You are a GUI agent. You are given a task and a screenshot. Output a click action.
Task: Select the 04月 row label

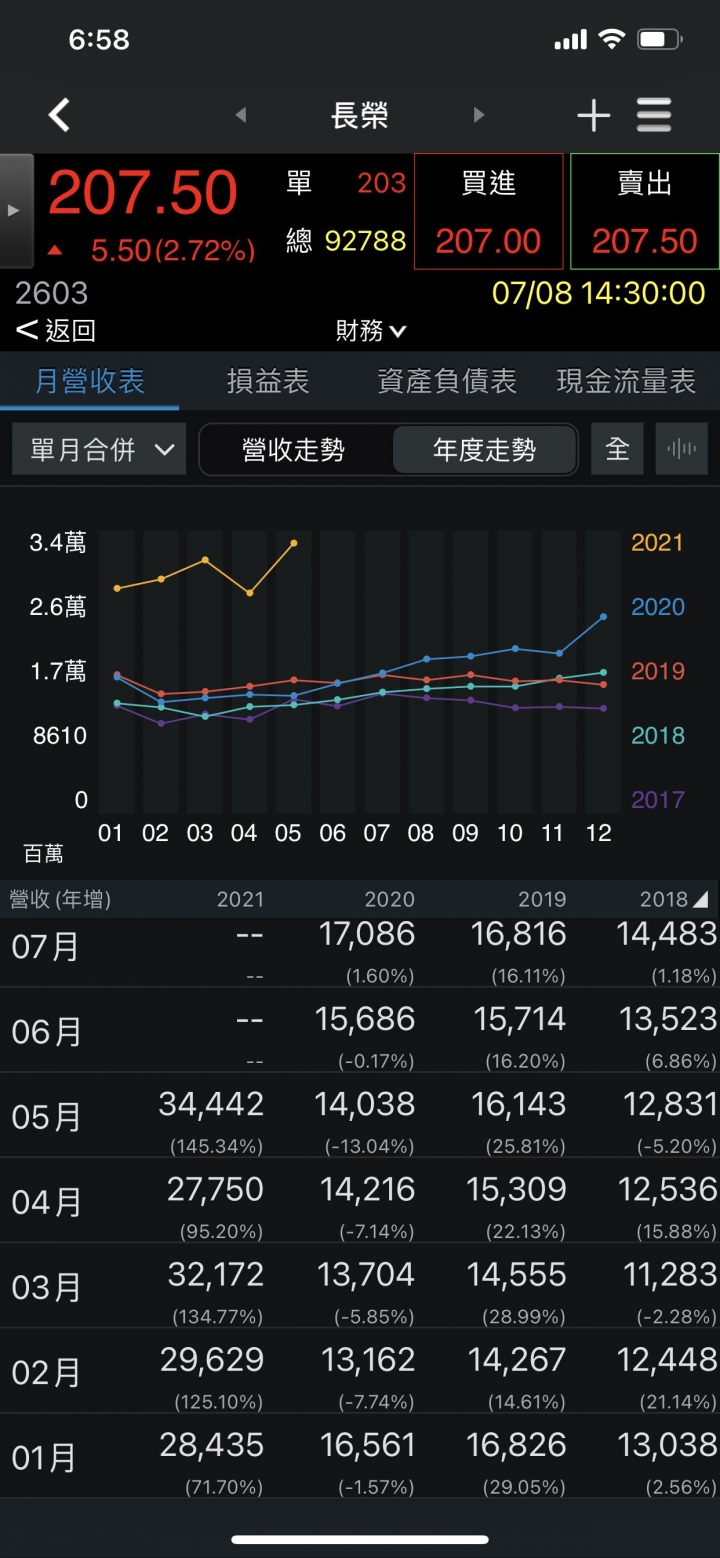coord(46,1202)
